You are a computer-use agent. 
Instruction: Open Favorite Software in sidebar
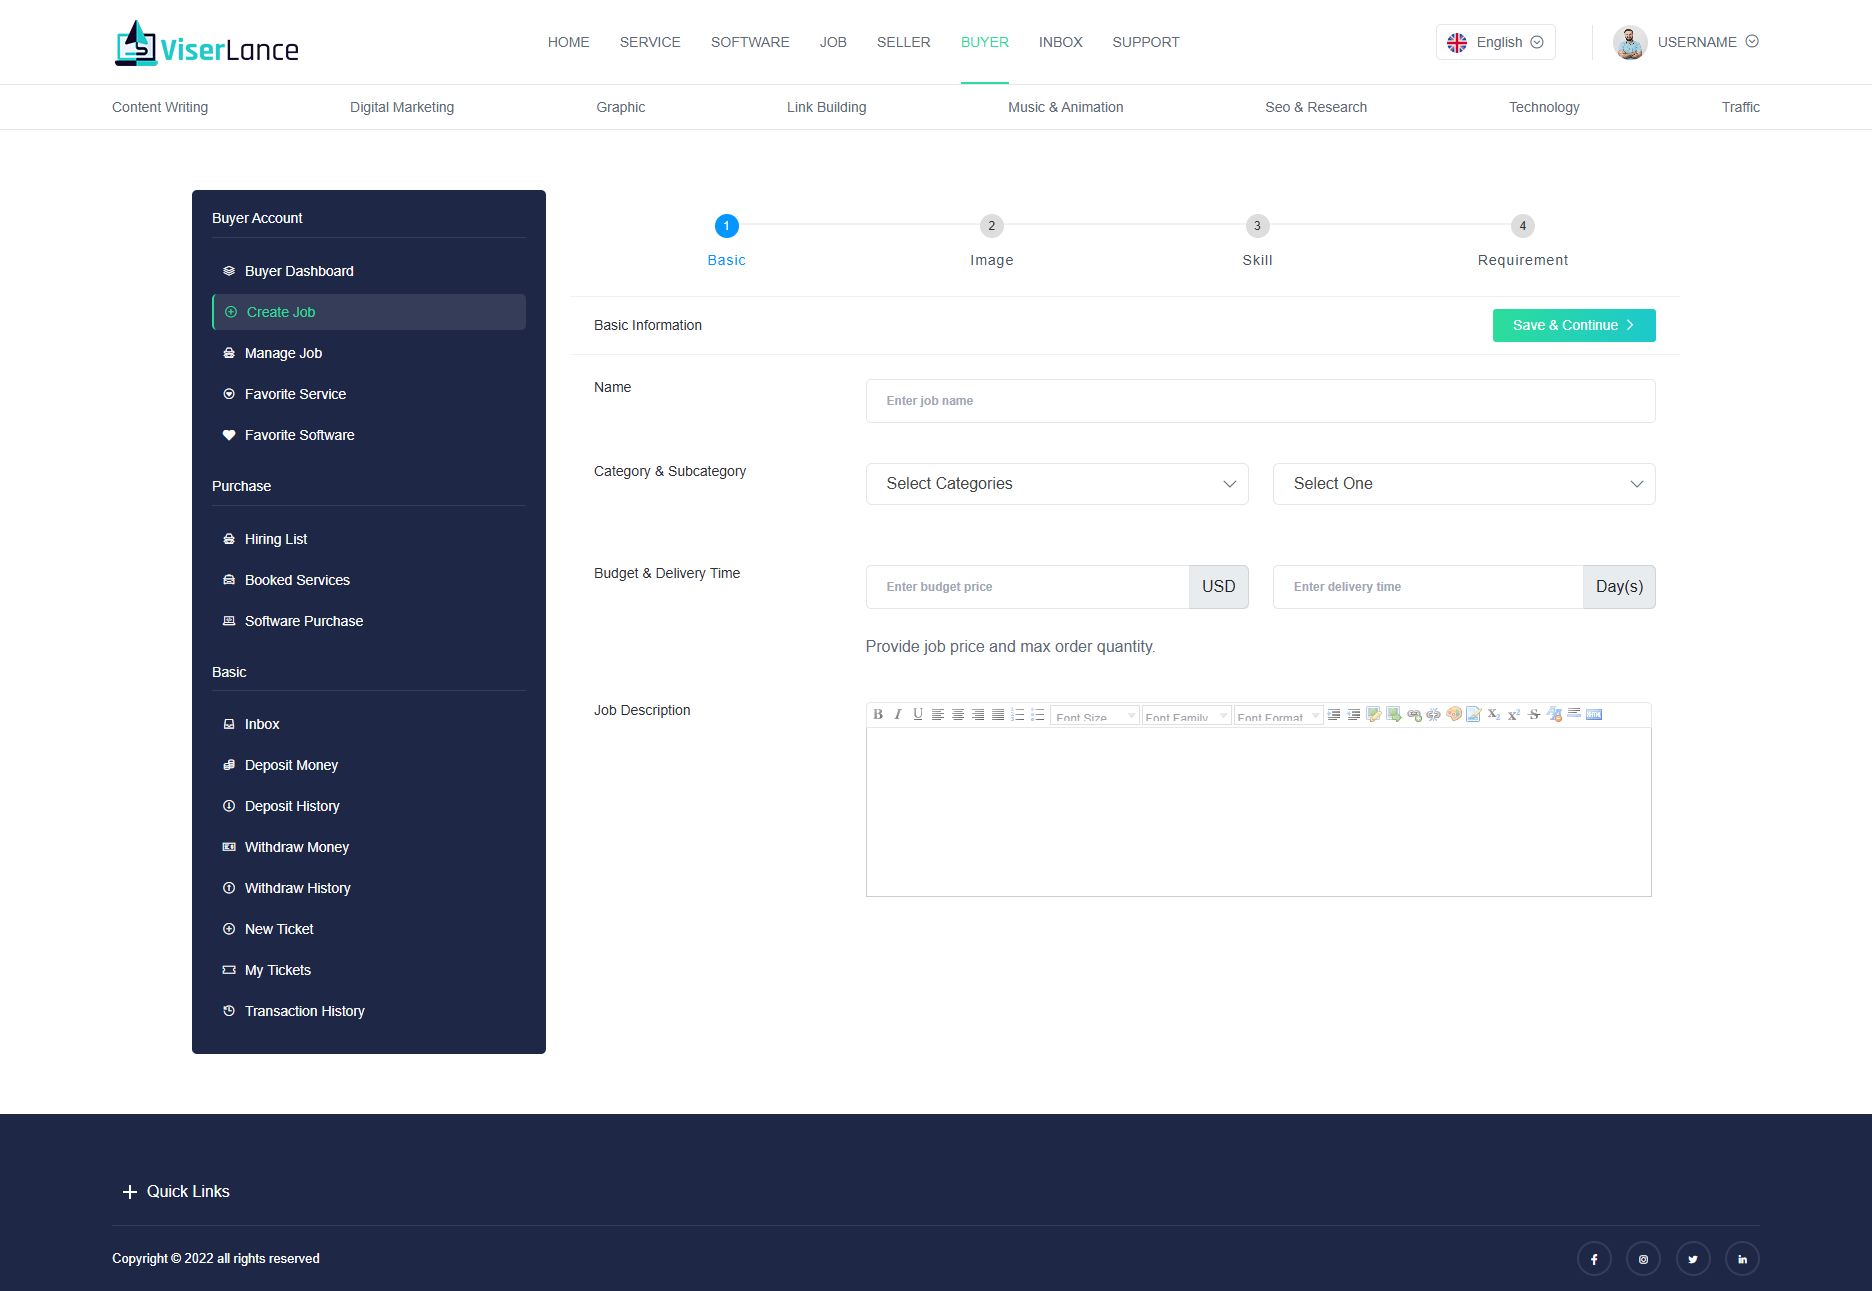tap(369, 435)
